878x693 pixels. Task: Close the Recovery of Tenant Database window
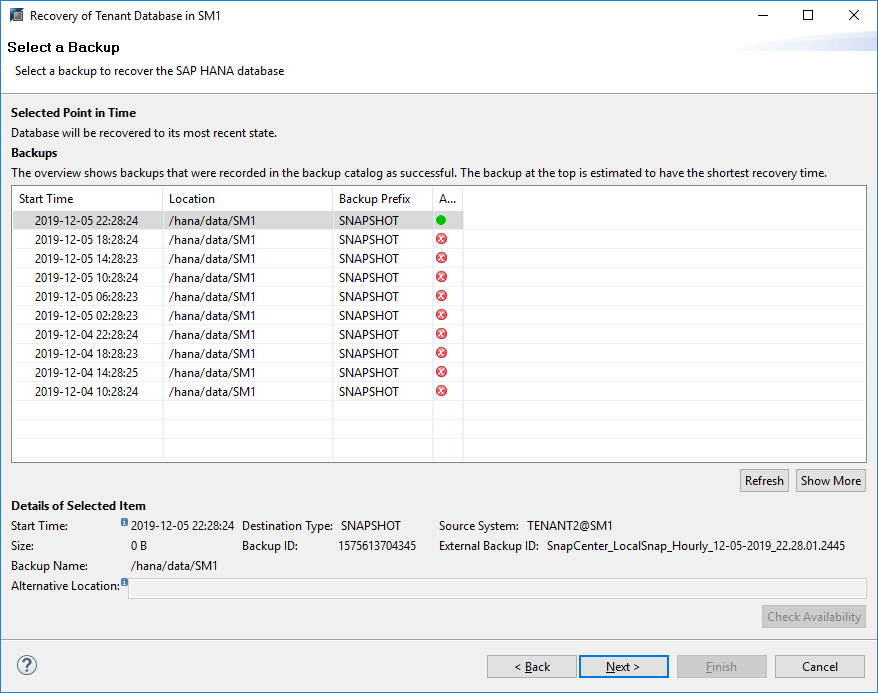tap(853, 15)
